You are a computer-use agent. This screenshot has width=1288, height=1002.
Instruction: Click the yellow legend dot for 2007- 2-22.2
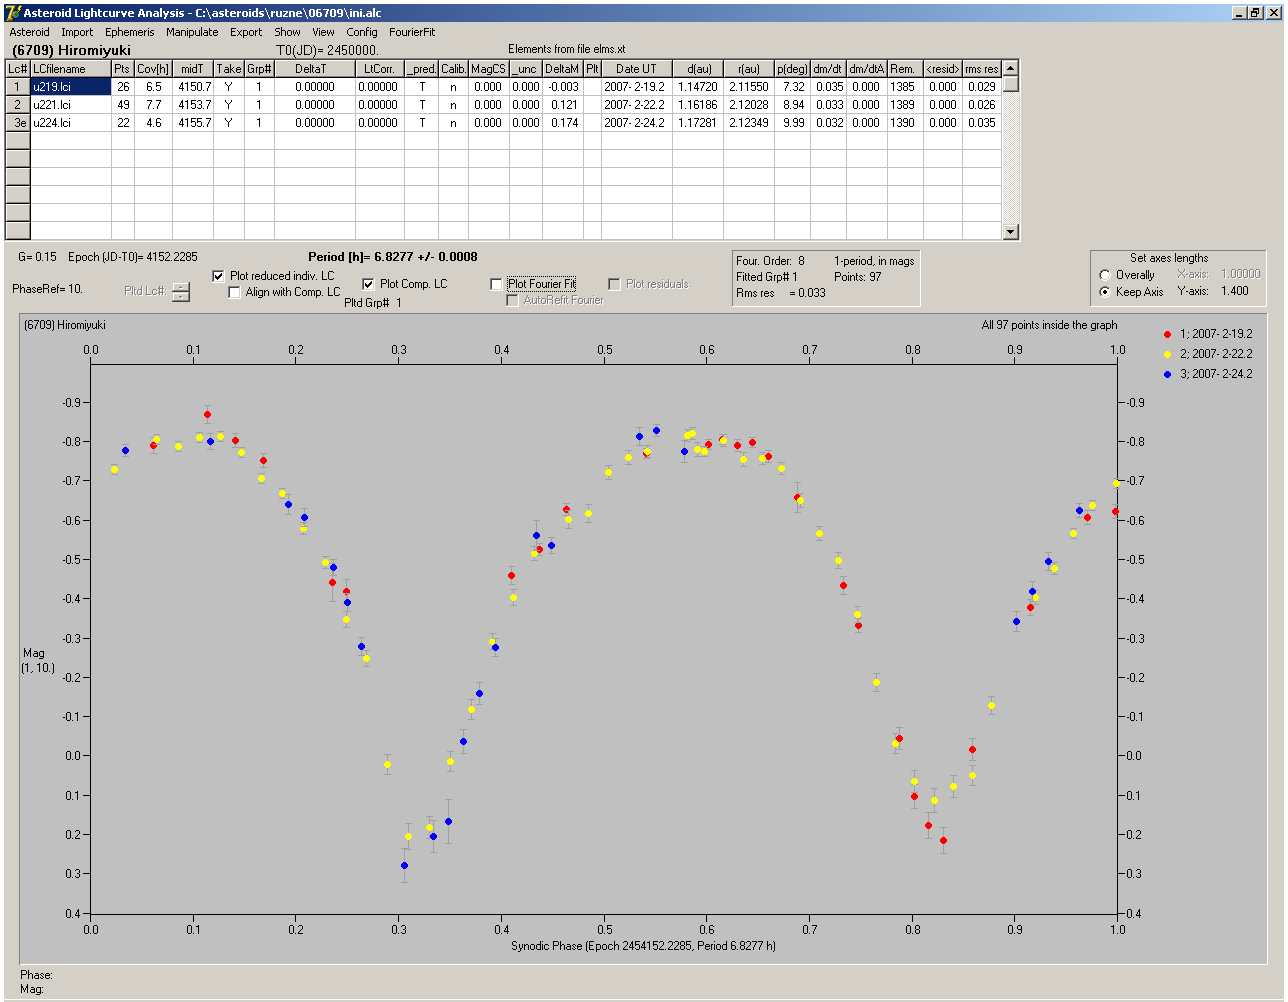pyautogui.click(x=1168, y=354)
